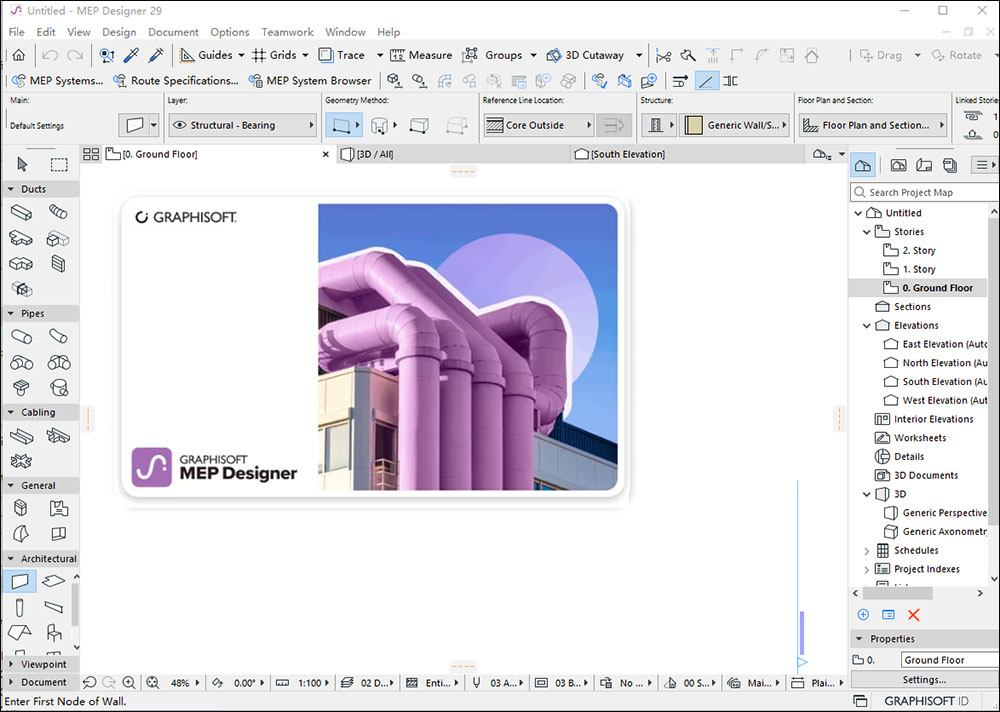Click the Search Project Map field
Screen dimensions: 1000x712
(925, 192)
